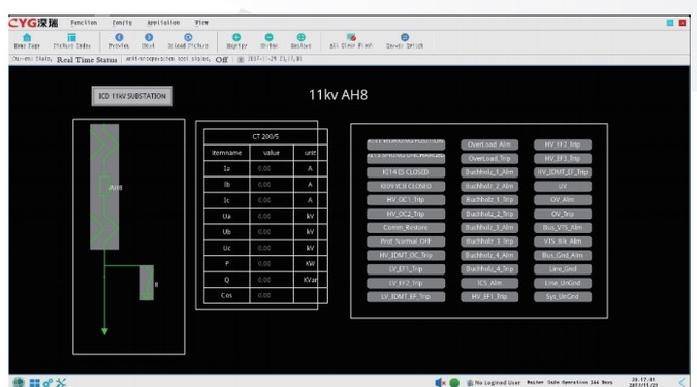
Task: Click the AH8 breaker symbol in diagram
Action: [x=104, y=187]
